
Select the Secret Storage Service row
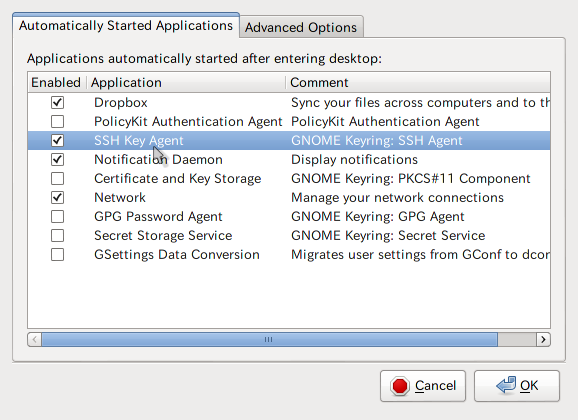(x=289, y=236)
